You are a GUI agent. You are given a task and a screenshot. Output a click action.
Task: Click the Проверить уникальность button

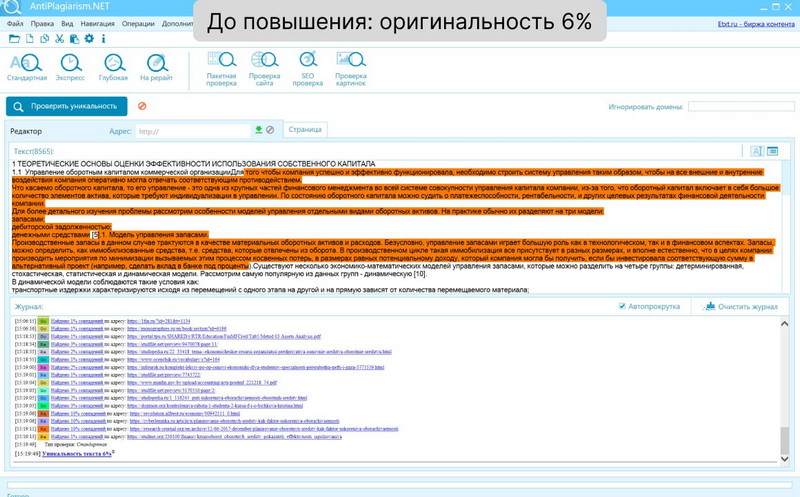tap(67, 106)
